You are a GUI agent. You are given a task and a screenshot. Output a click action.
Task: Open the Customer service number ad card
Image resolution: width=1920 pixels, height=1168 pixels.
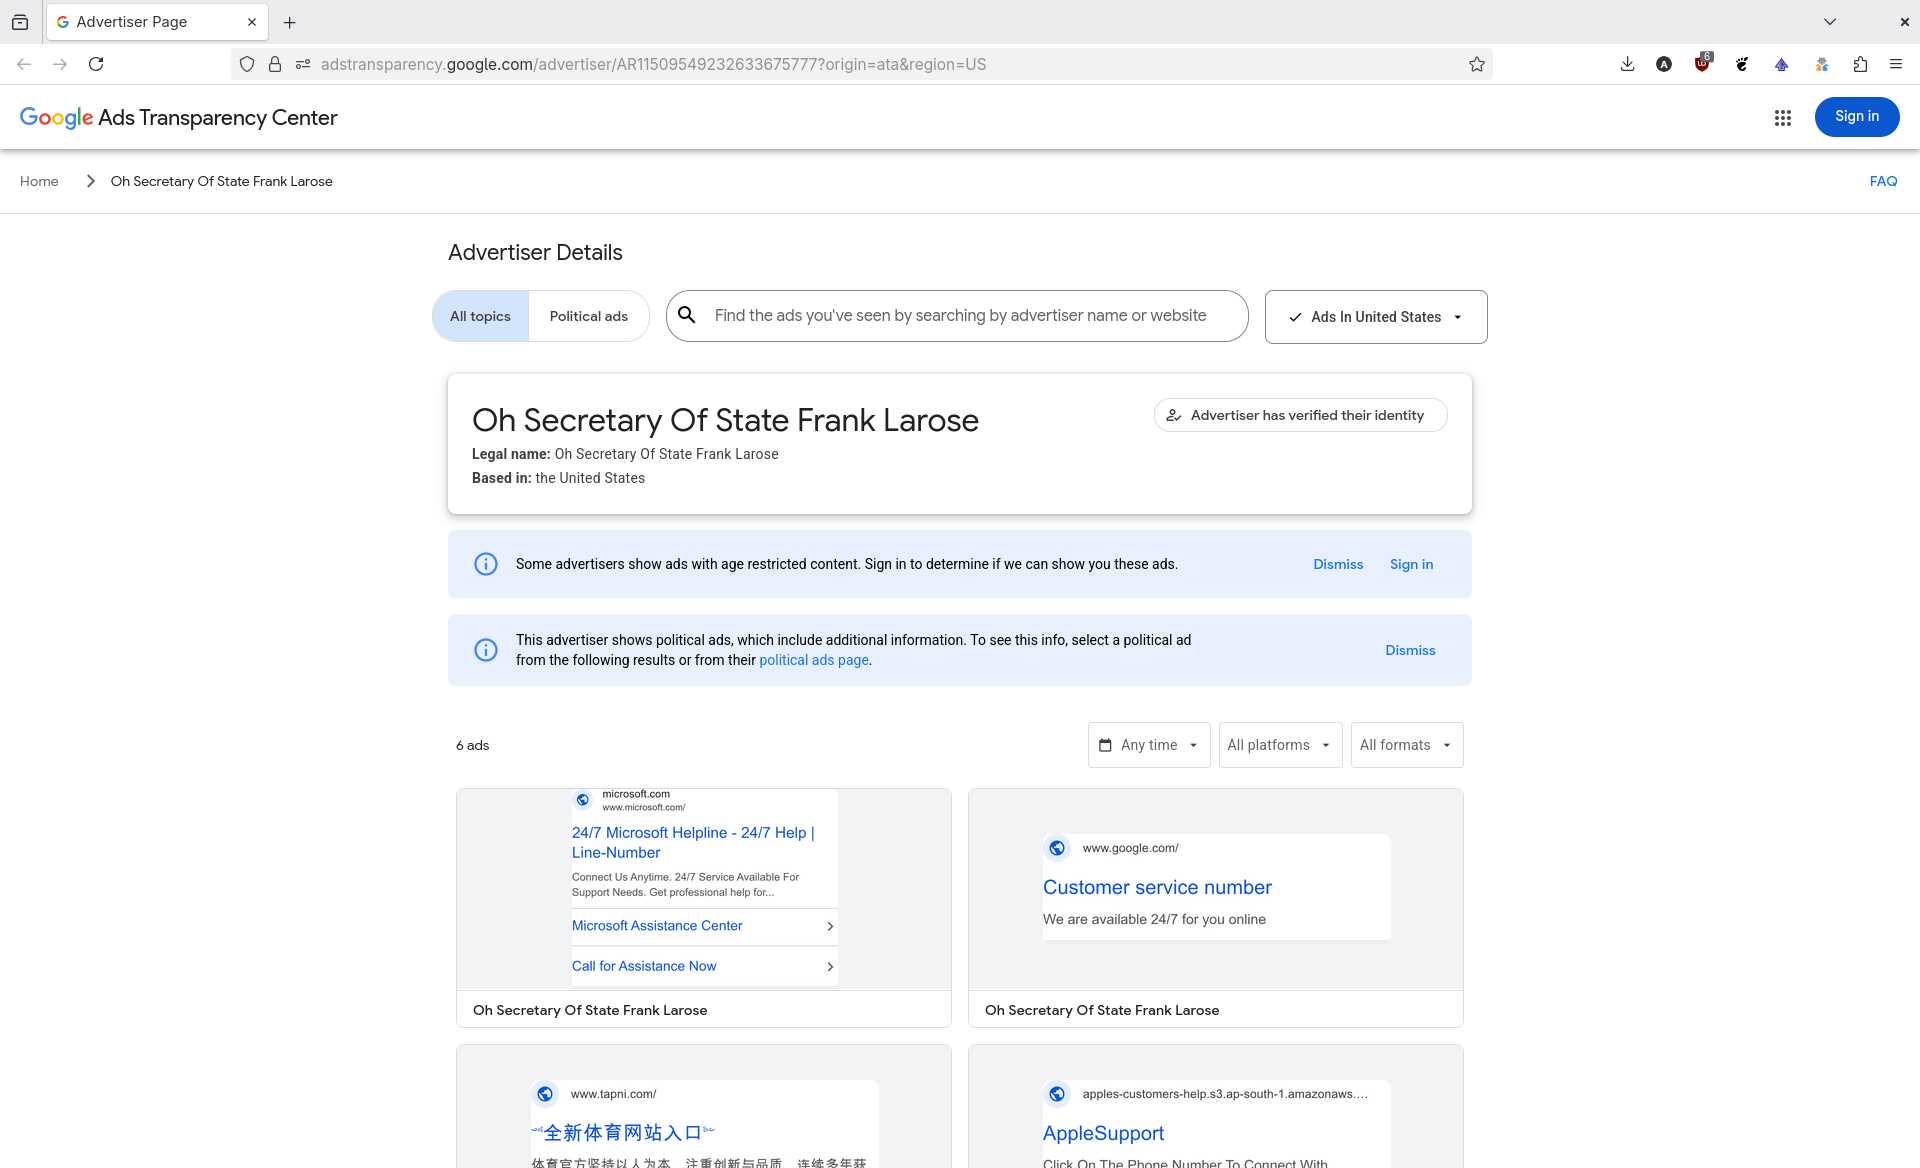coord(1215,908)
